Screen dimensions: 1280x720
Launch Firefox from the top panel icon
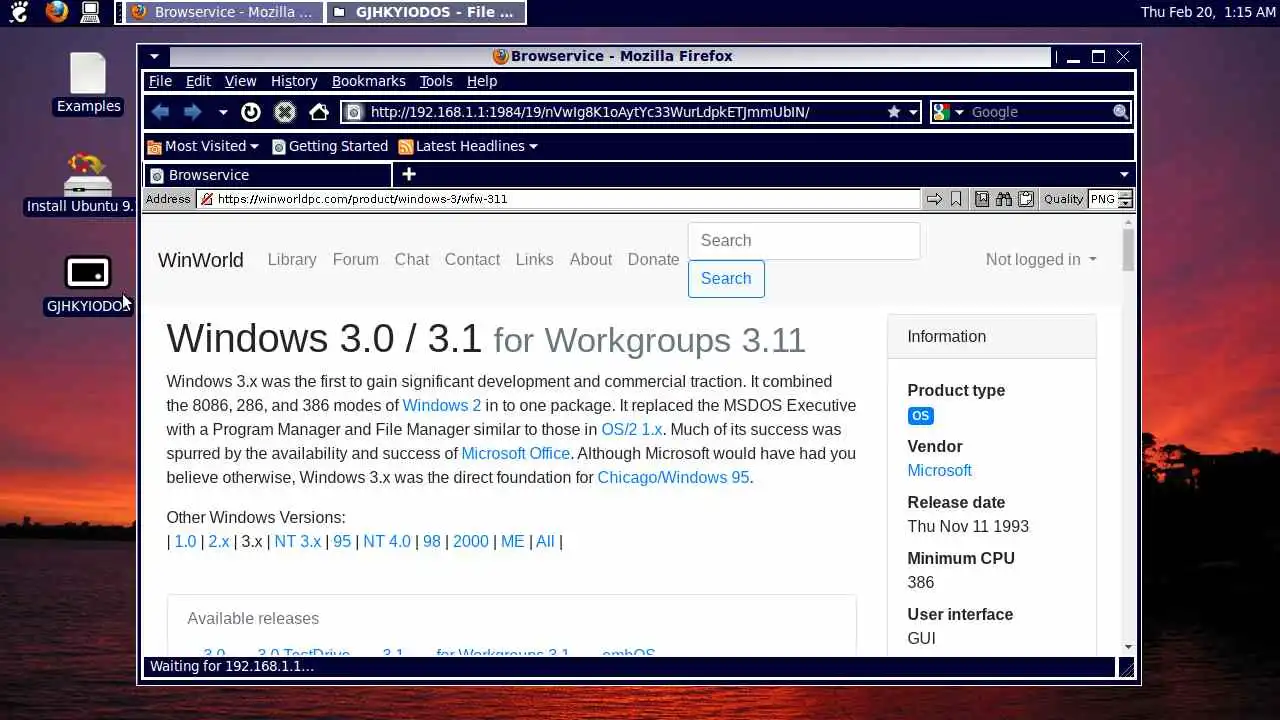pyautogui.click(x=57, y=12)
